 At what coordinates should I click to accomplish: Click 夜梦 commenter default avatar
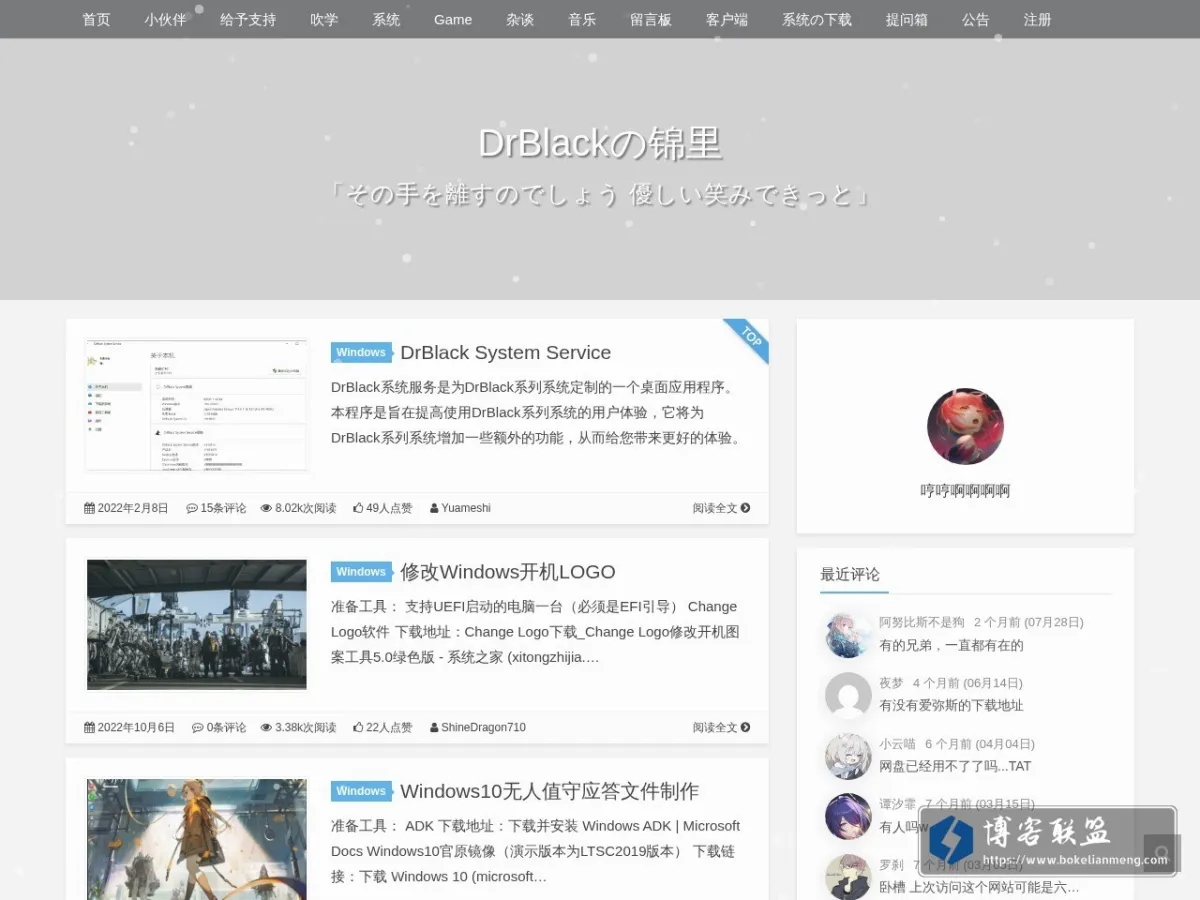tap(848, 695)
